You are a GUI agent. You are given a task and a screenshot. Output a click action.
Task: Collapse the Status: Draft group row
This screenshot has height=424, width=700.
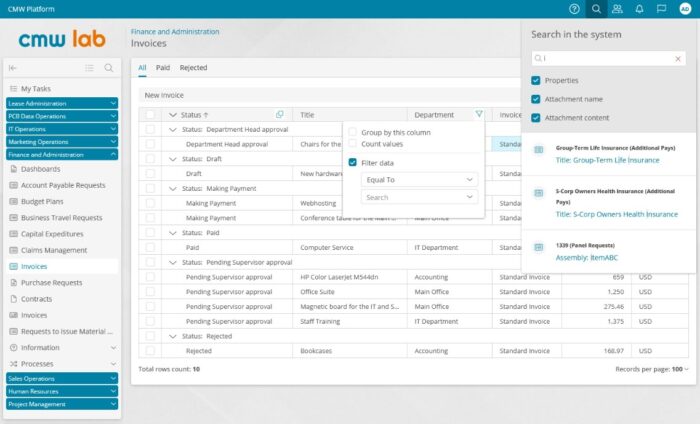click(172, 158)
